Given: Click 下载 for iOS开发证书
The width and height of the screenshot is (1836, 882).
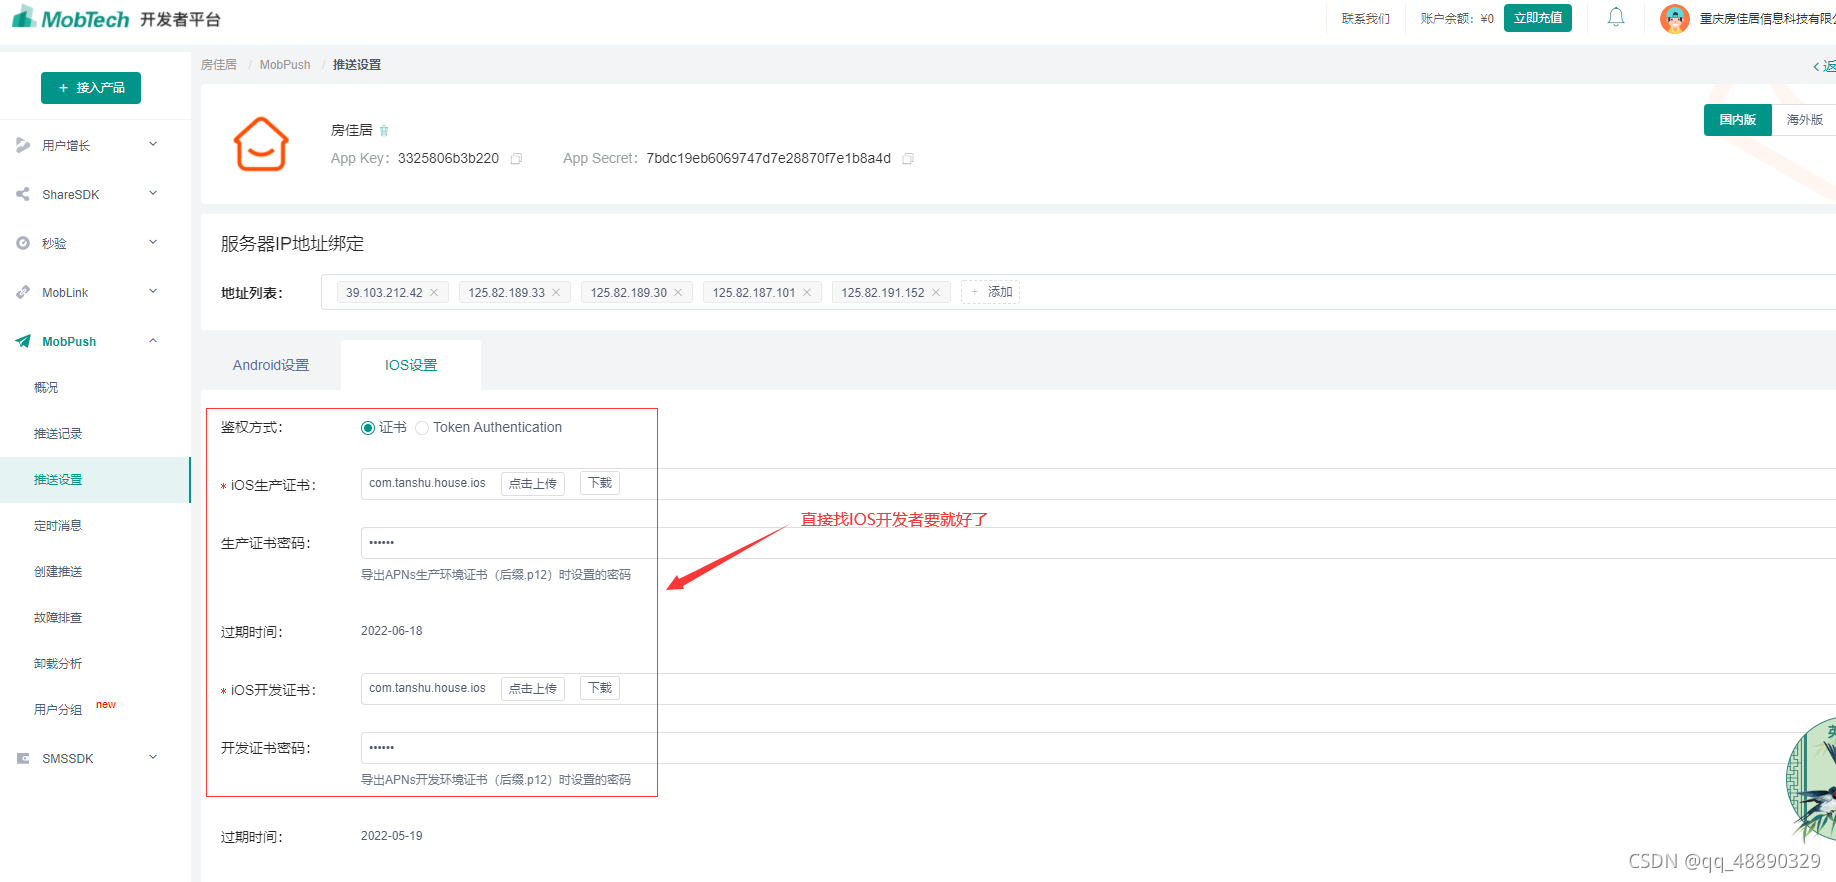Looking at the screenshot, I should (x=600, y=688).
